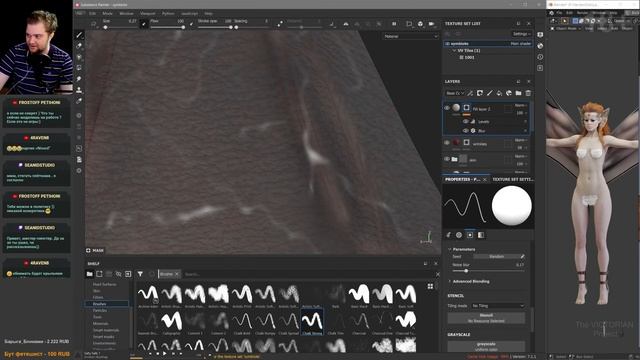The height and width of the screenshot is (360, 640).
Task: Add a fill layer using bucket icon
Action: point(499,93)
